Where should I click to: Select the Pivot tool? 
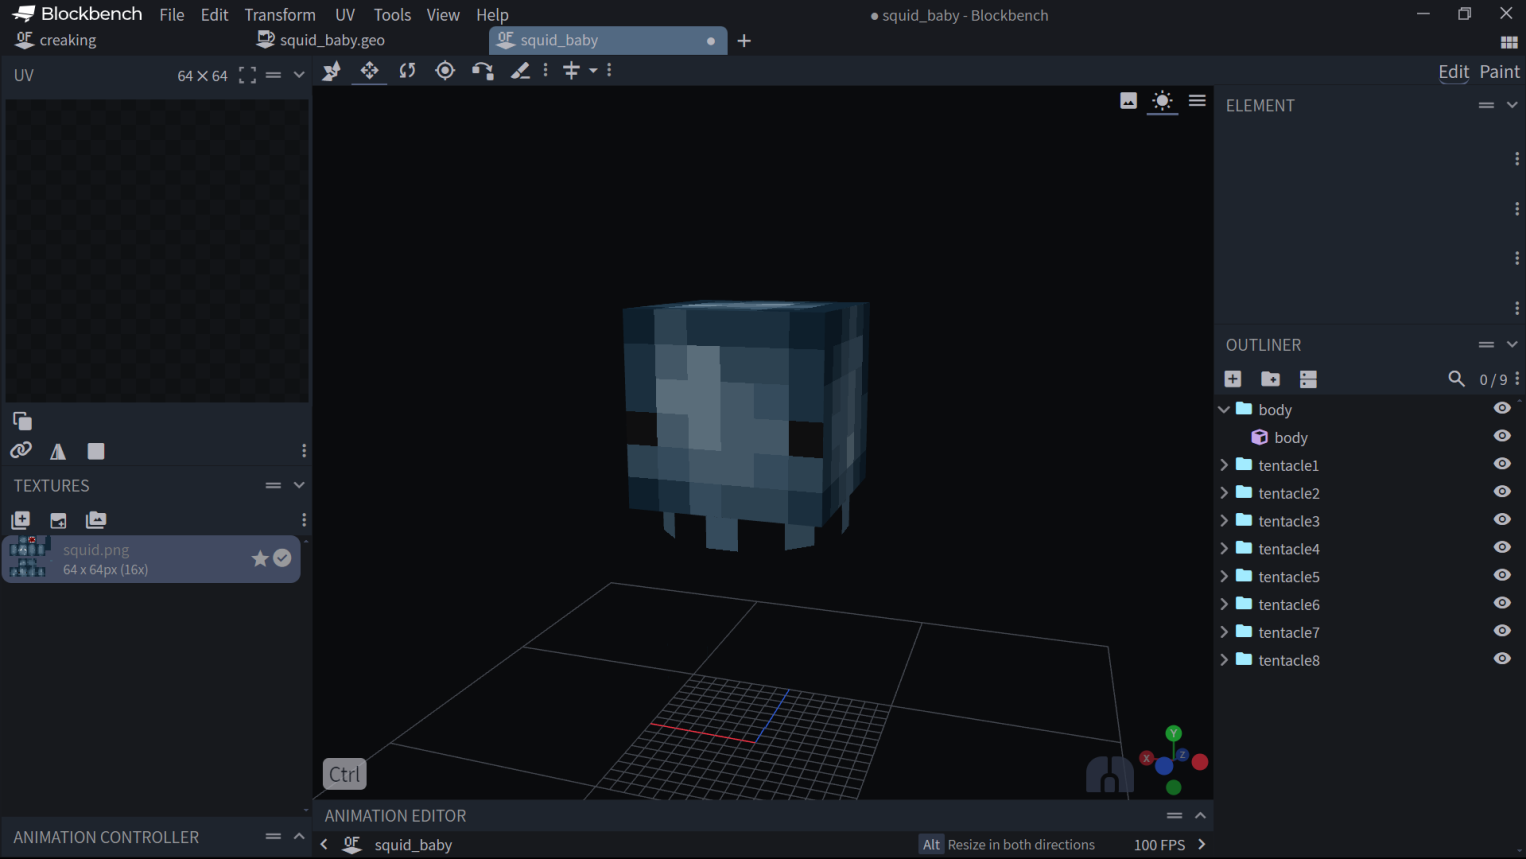445,71
